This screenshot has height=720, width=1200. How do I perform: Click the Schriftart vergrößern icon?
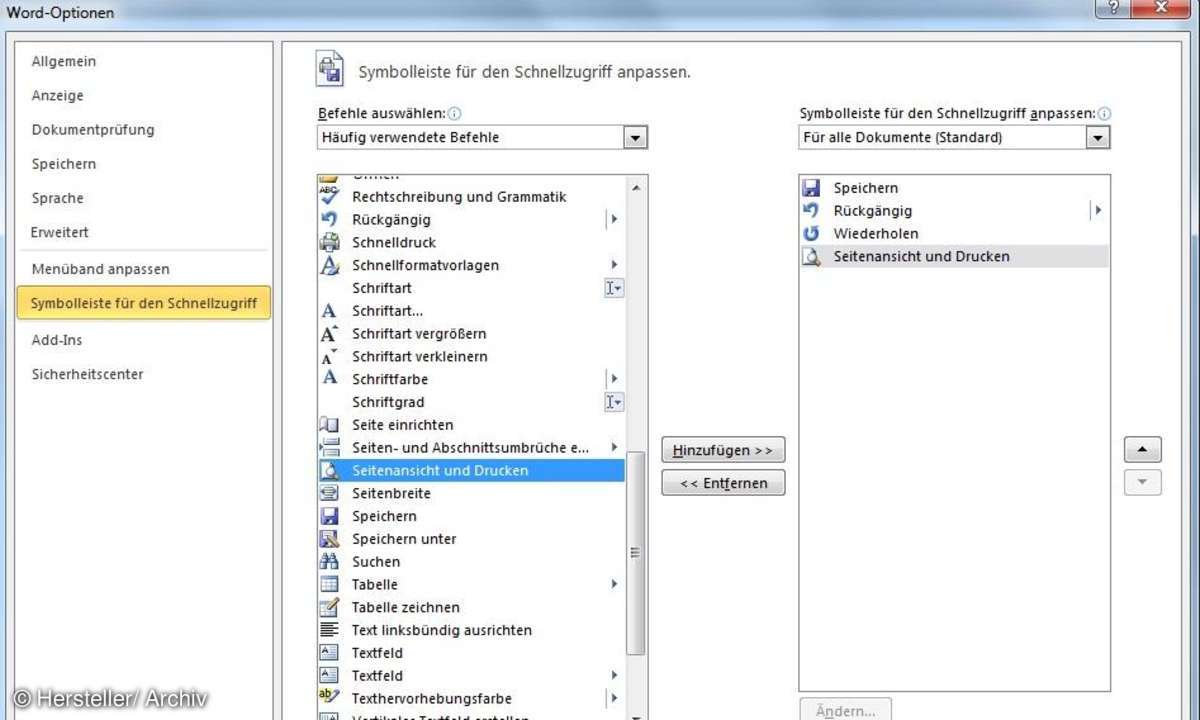329,334
